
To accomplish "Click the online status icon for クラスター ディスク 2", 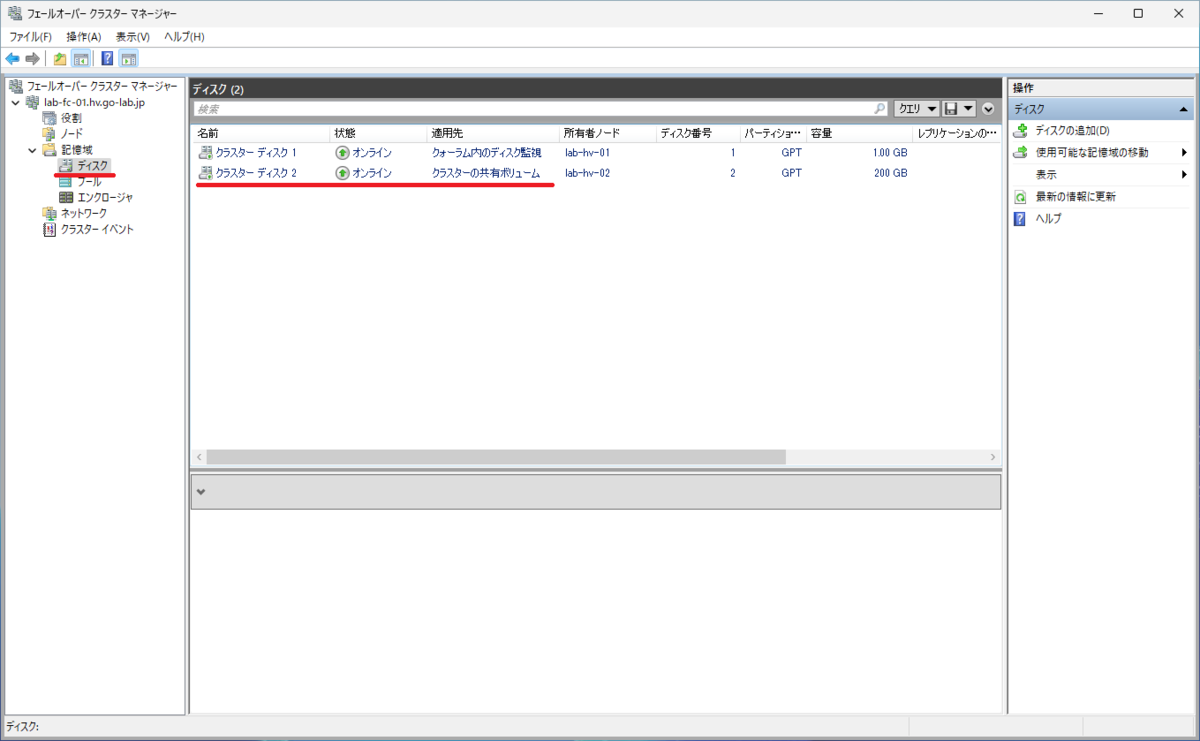I will coord(342,173).
